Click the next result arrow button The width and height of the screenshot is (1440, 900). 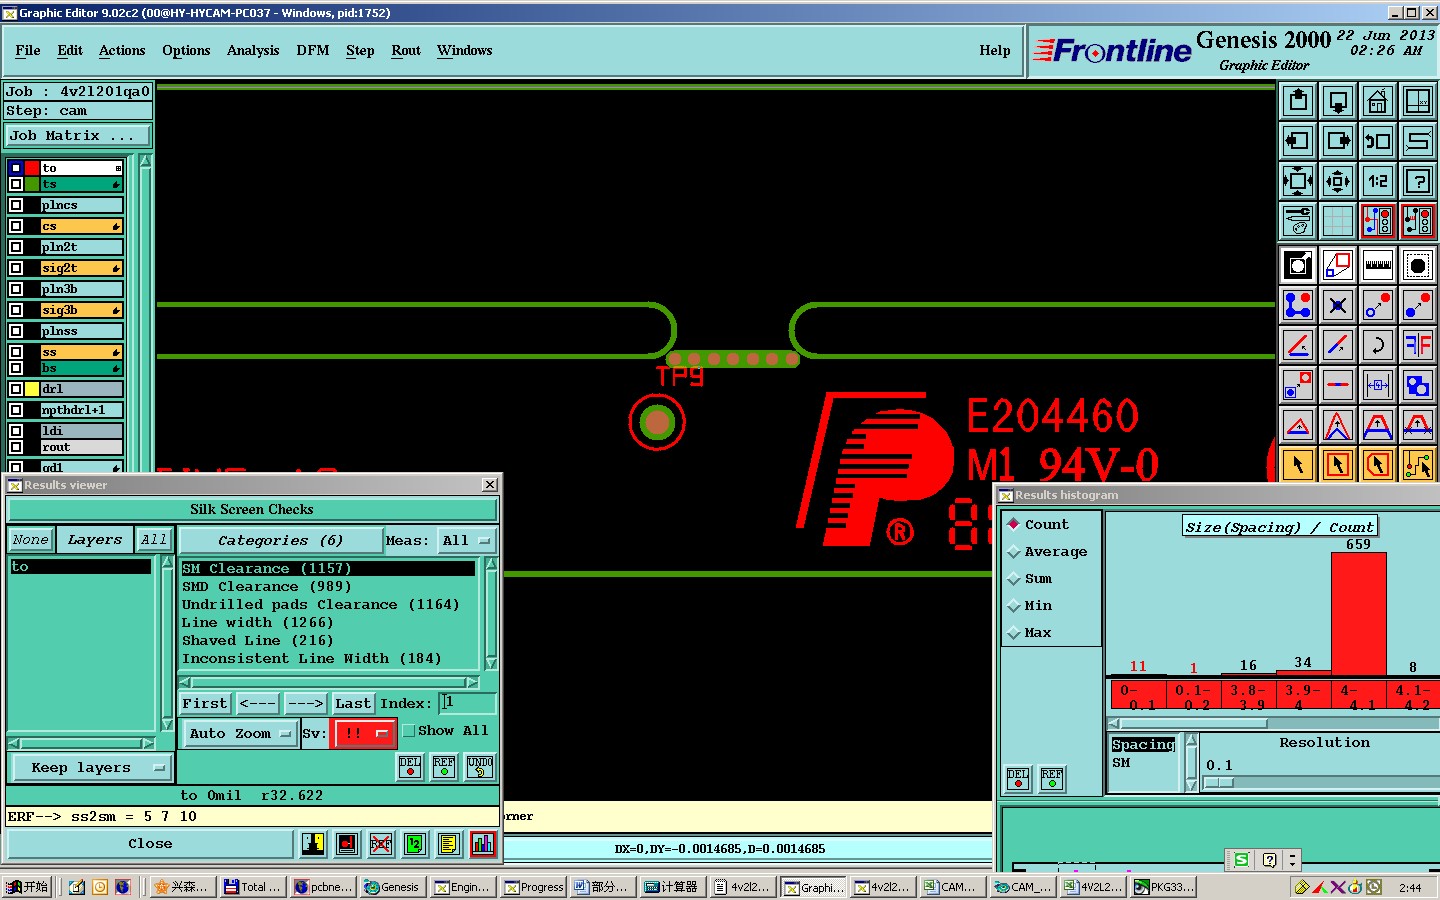305,704
